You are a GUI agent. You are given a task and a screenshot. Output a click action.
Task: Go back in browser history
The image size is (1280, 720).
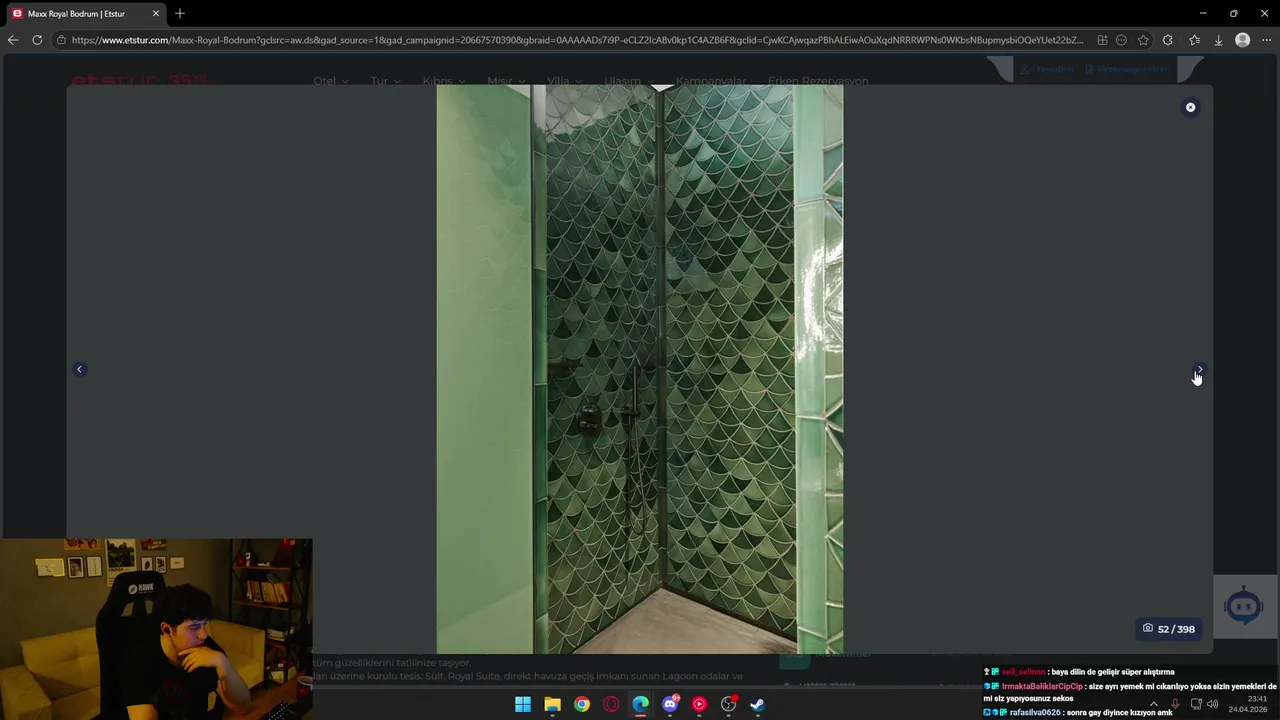coord(12,40)
